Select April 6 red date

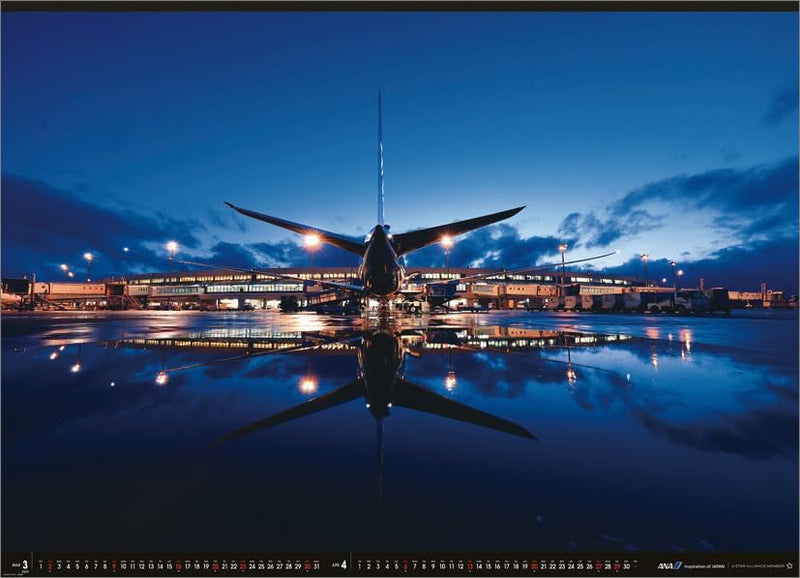point(405,566)
